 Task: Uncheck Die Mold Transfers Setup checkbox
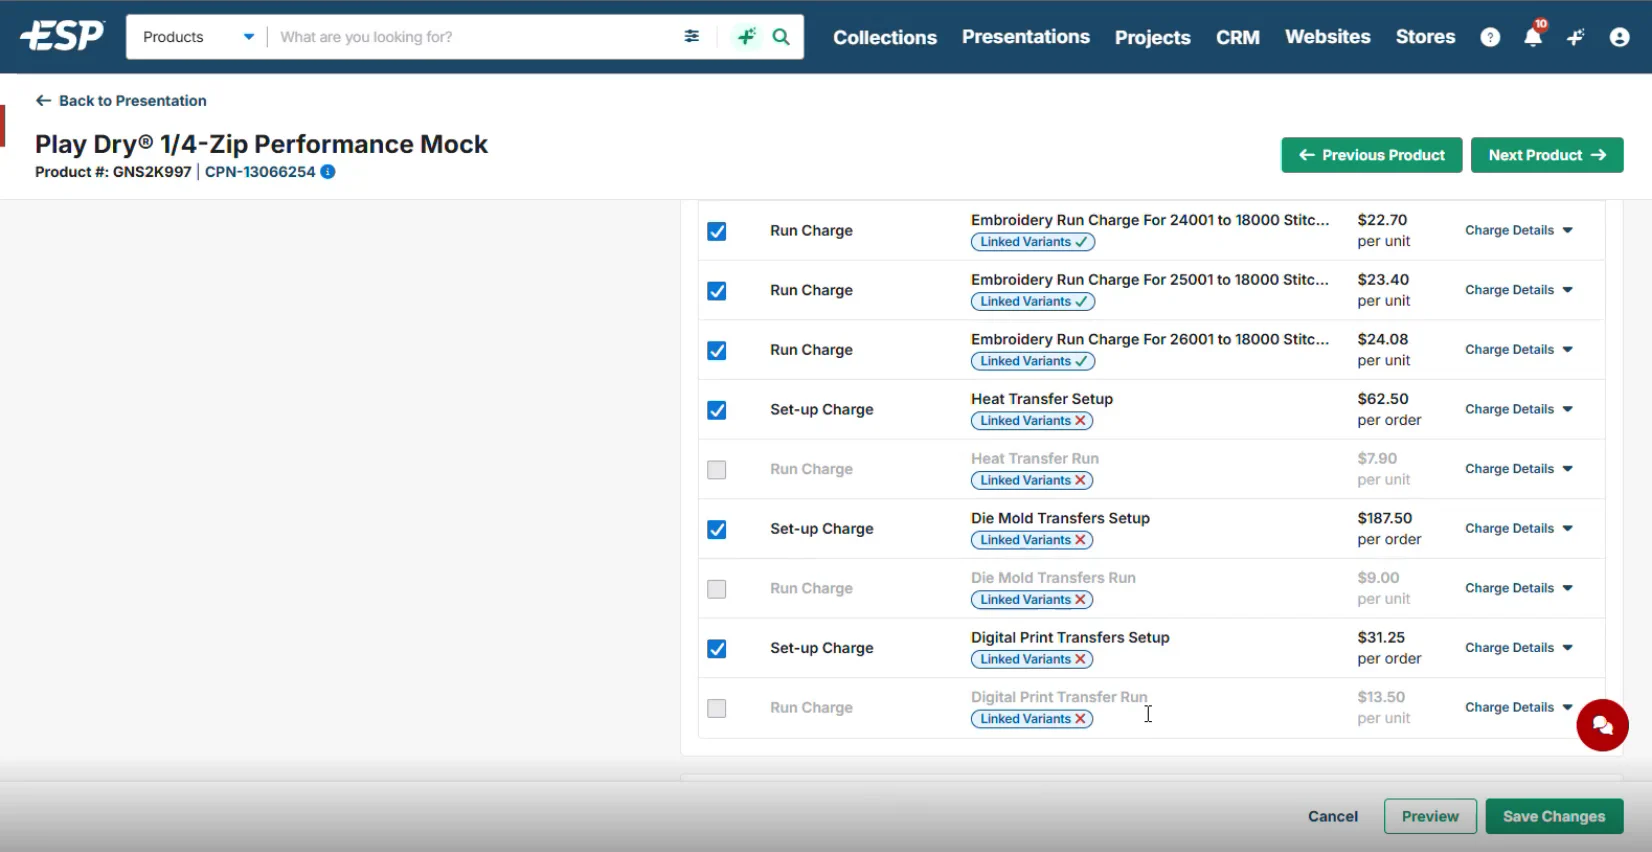717,529
